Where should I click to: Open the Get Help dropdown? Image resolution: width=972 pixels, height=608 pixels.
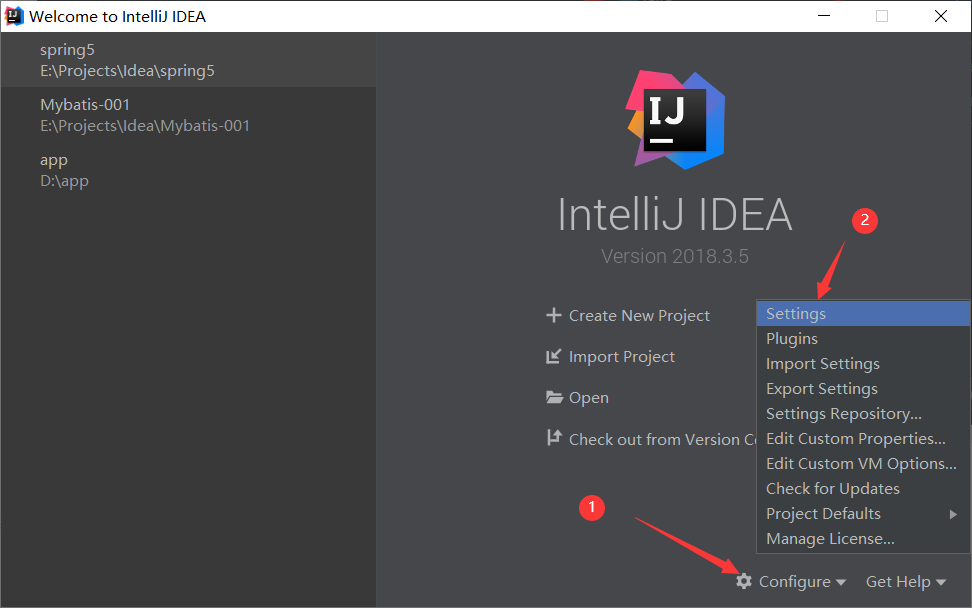pos(906,582)
